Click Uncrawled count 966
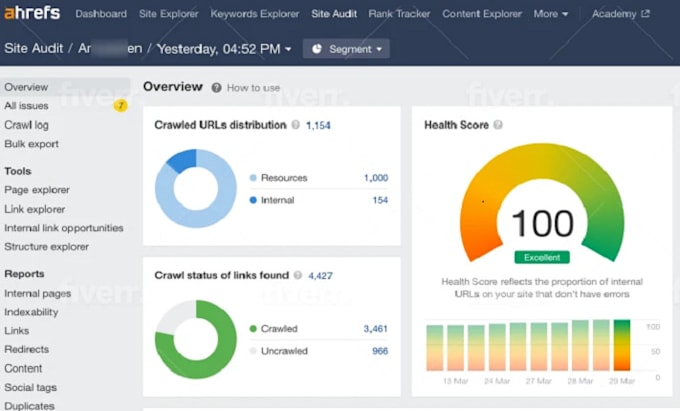 (380, 351)
